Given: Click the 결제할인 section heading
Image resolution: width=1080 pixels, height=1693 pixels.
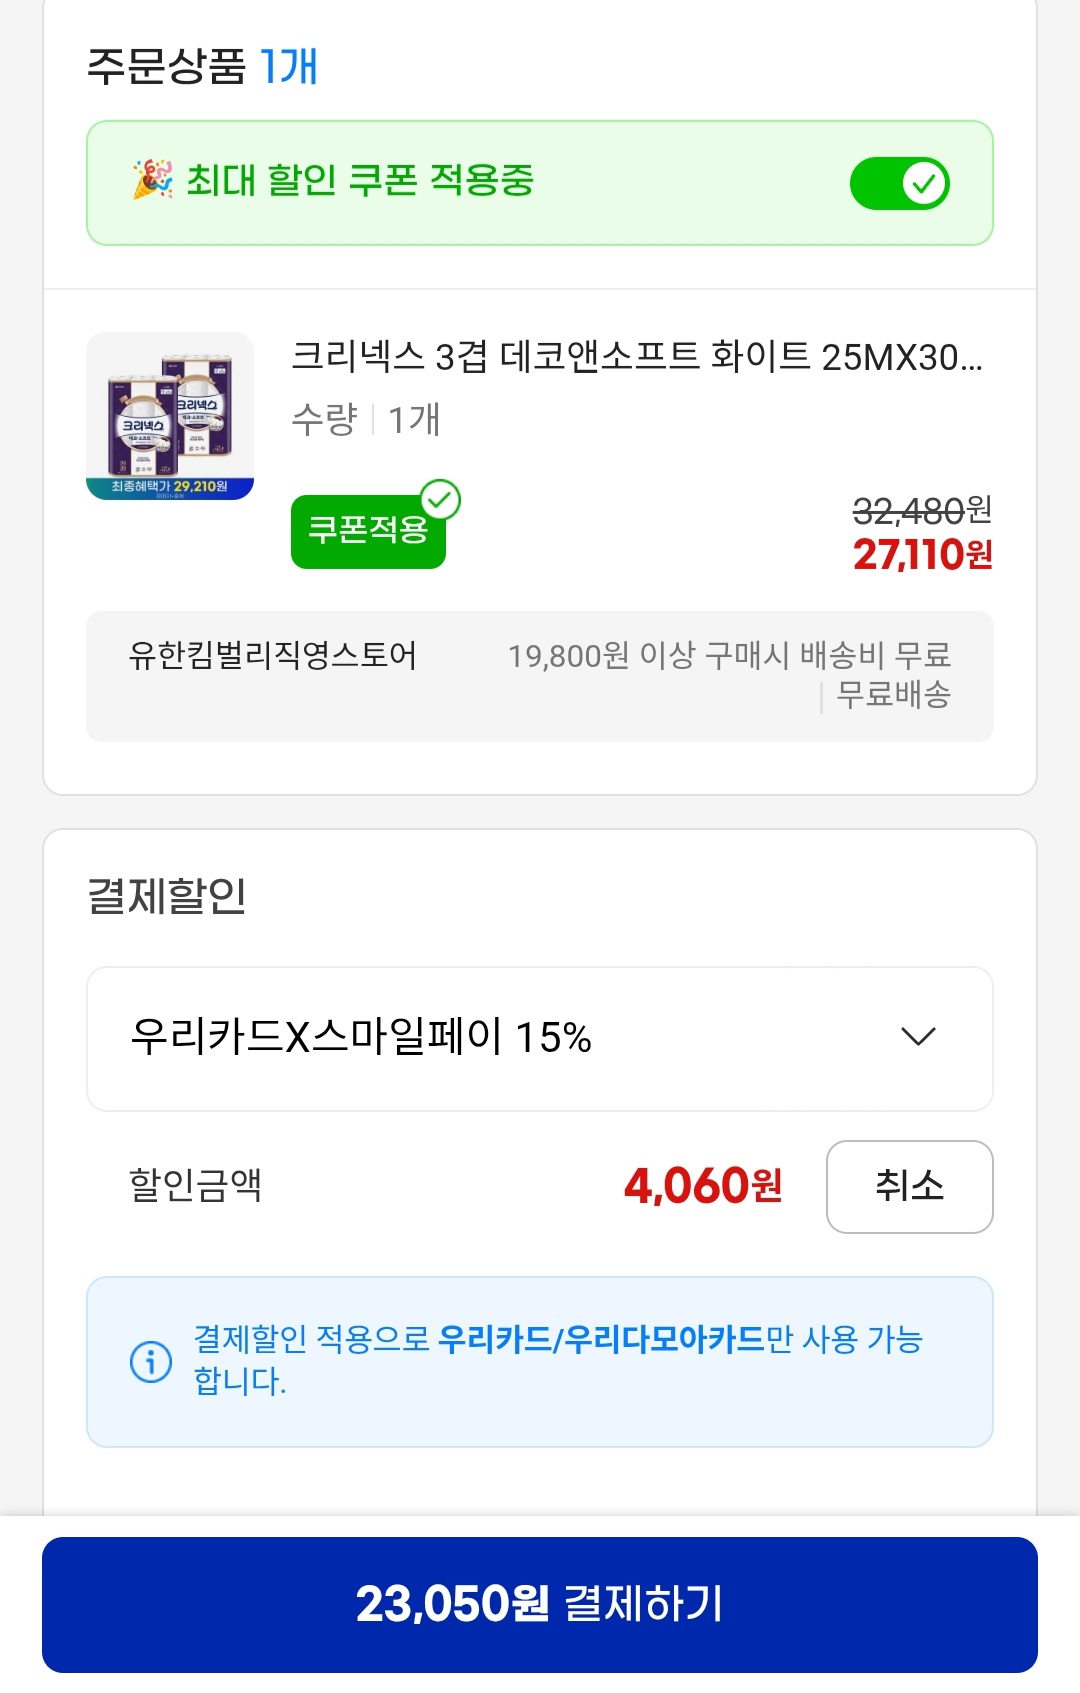Looking at the screenshot, I should pos(167,895).
